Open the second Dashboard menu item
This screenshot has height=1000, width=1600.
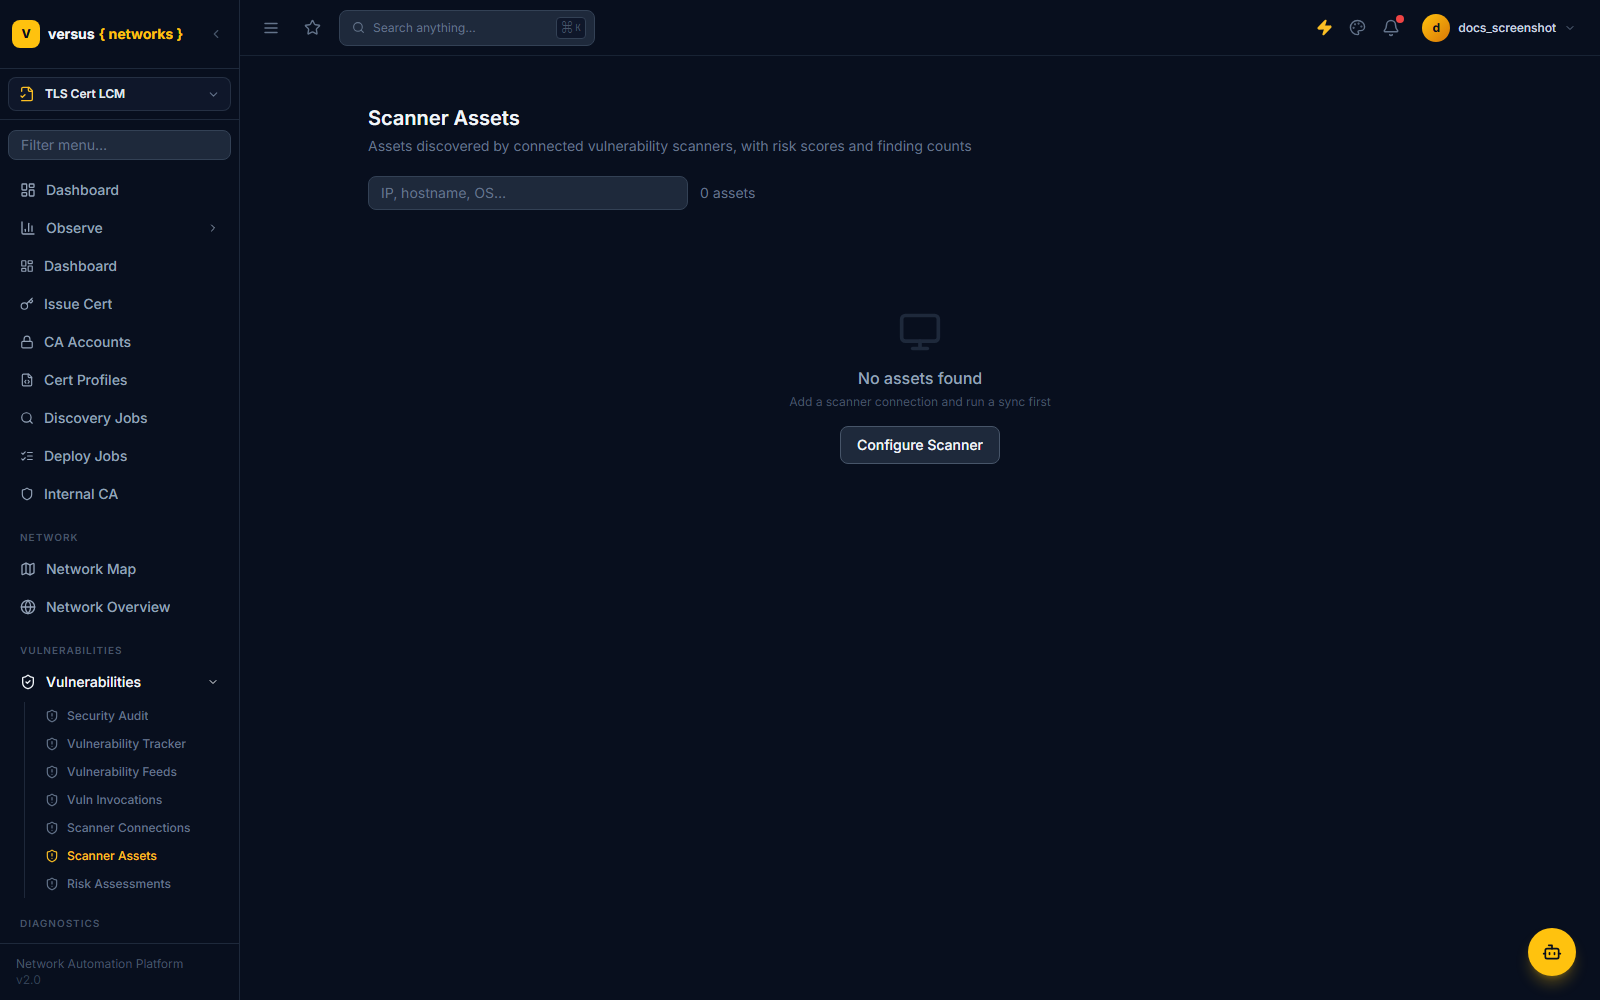click(x=119, y=266)
